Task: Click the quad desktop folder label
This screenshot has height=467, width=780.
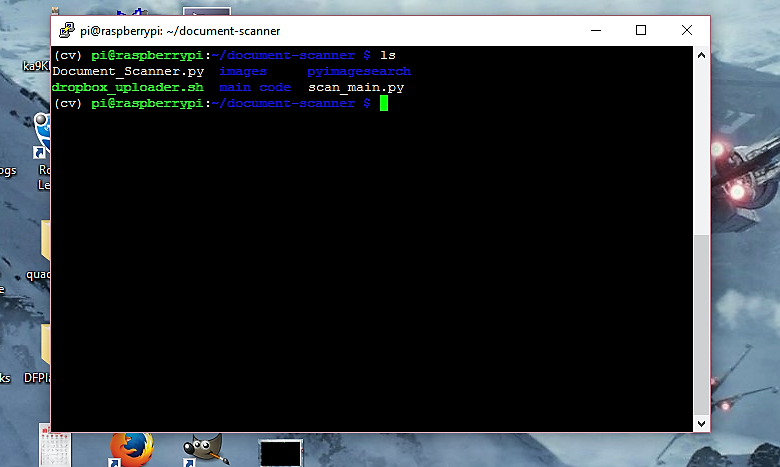Action: (x=38, y=275)
